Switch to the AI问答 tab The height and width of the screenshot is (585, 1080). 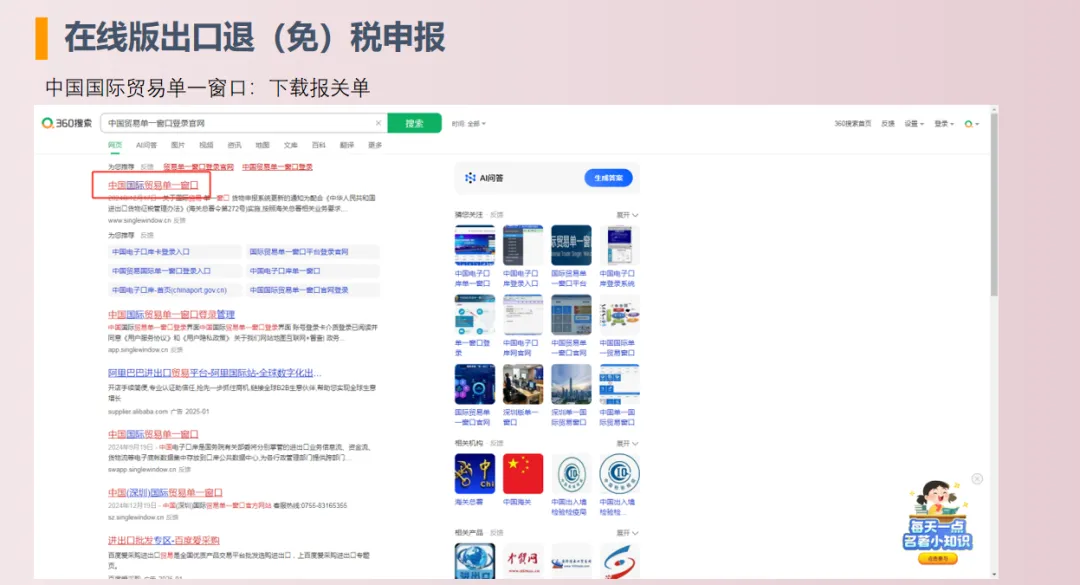[x=146, y=145]
